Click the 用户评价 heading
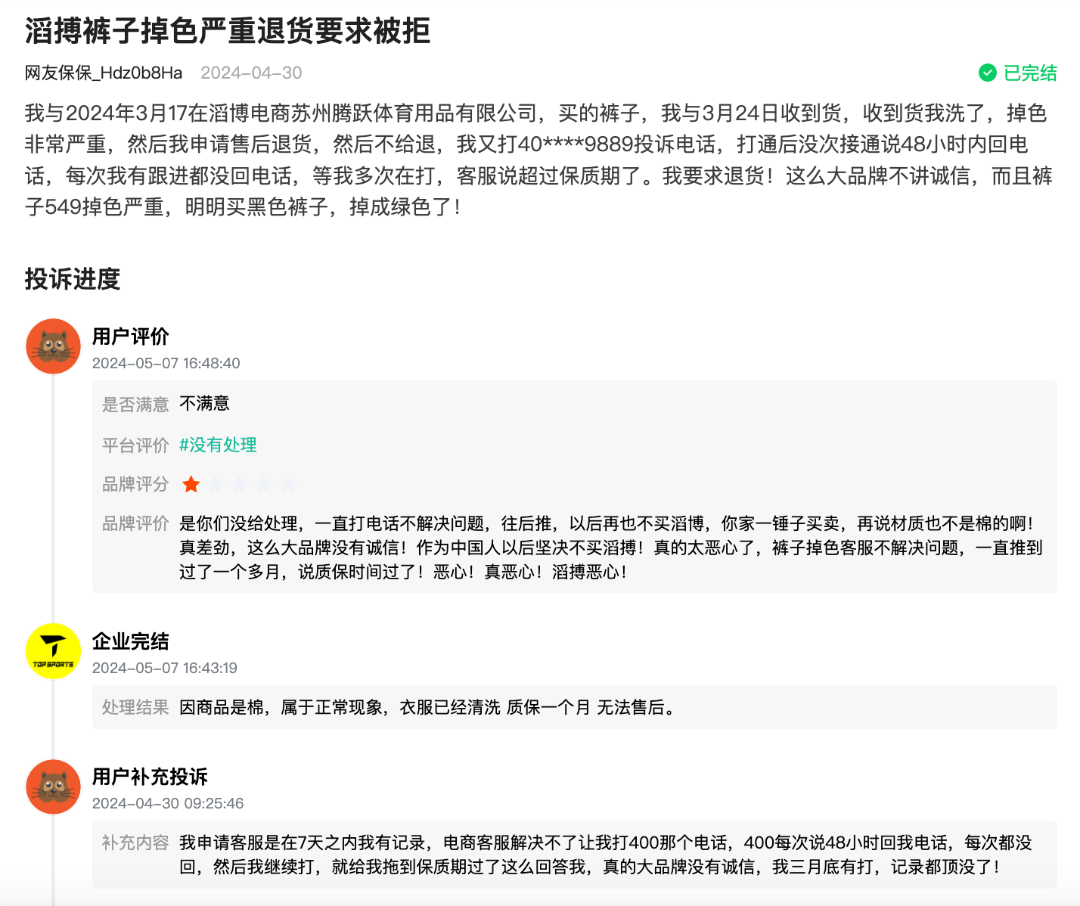Viewport: 1080px width, 906px height. click(131, 336)
